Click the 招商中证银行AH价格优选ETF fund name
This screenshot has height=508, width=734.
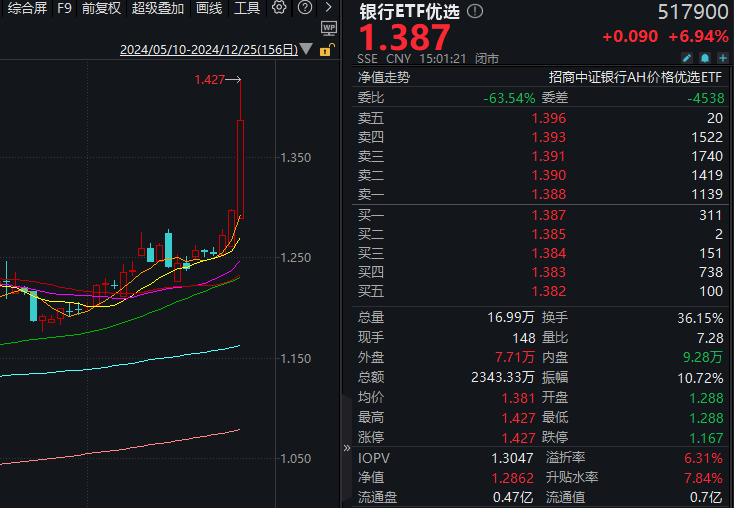point(634,76)
